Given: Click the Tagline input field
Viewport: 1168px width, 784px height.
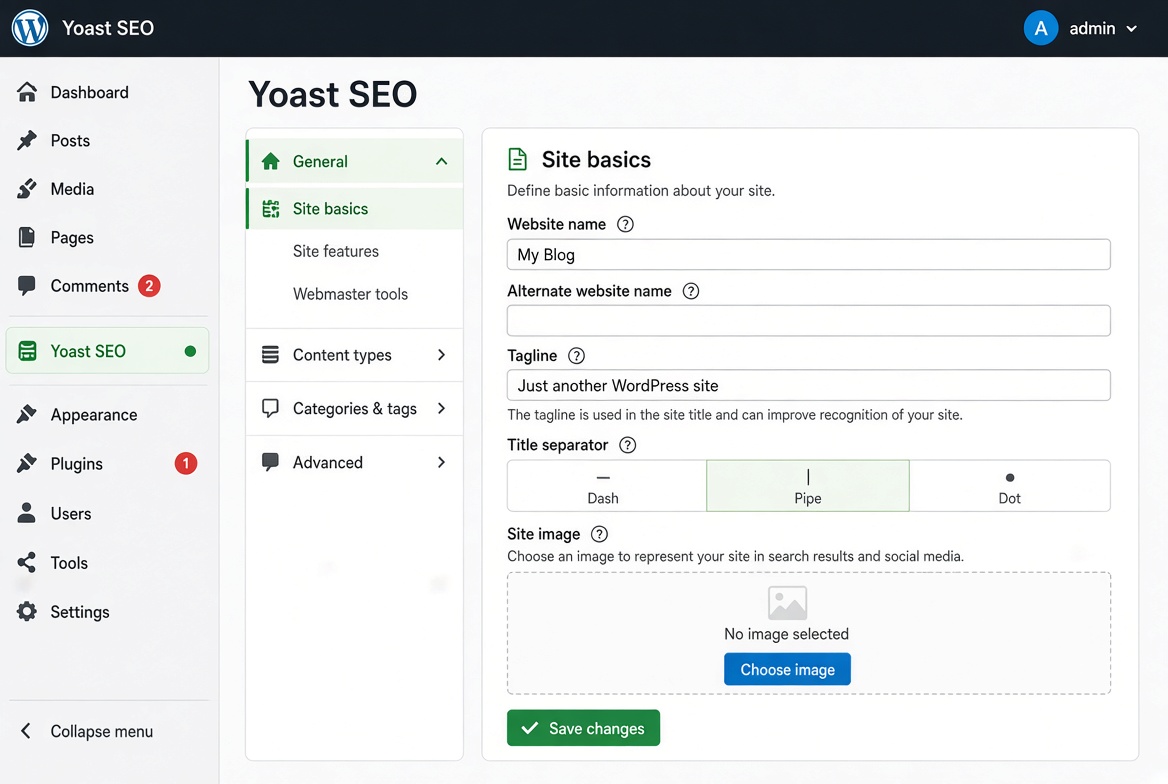Looking at the screenshot, I should [809, 385].
